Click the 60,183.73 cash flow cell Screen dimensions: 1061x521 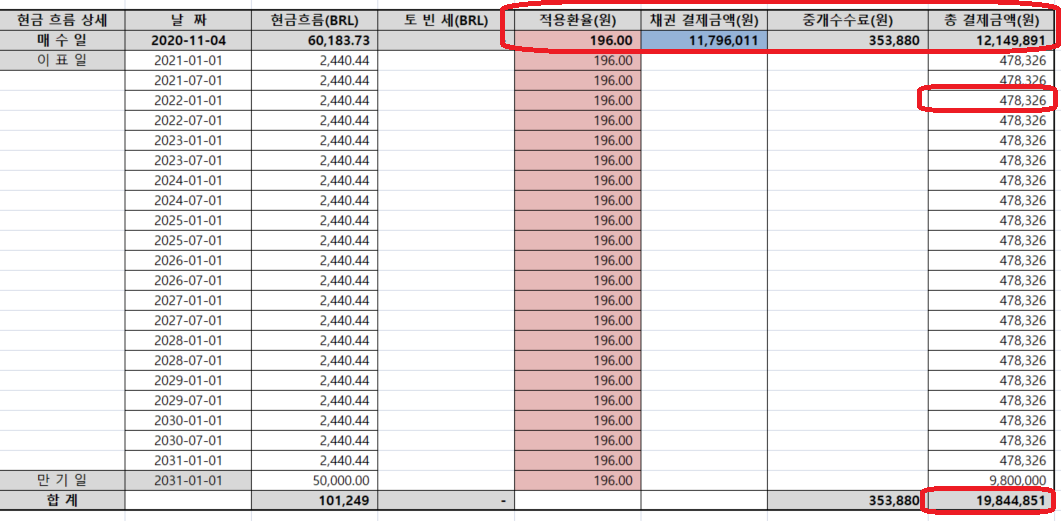pyautogui.click(x=314, y=41)
